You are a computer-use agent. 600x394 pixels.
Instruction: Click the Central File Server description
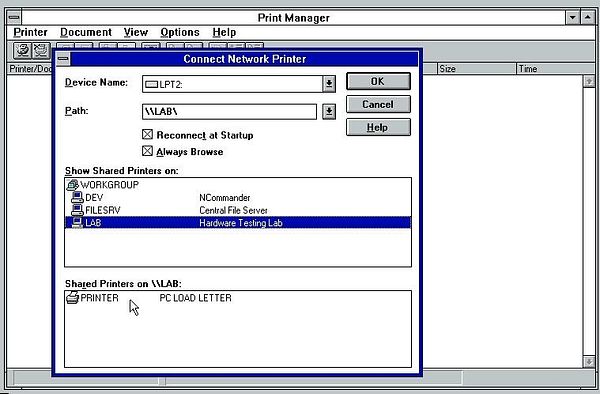coord(233,210)
